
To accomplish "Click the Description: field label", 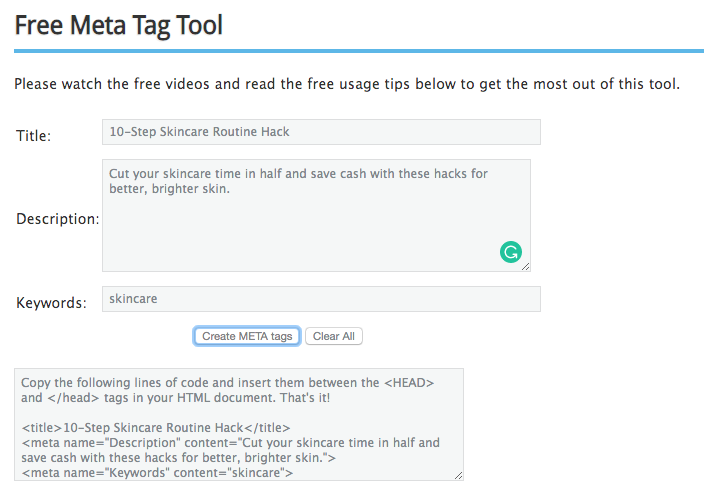I will [x=58, y=219].
